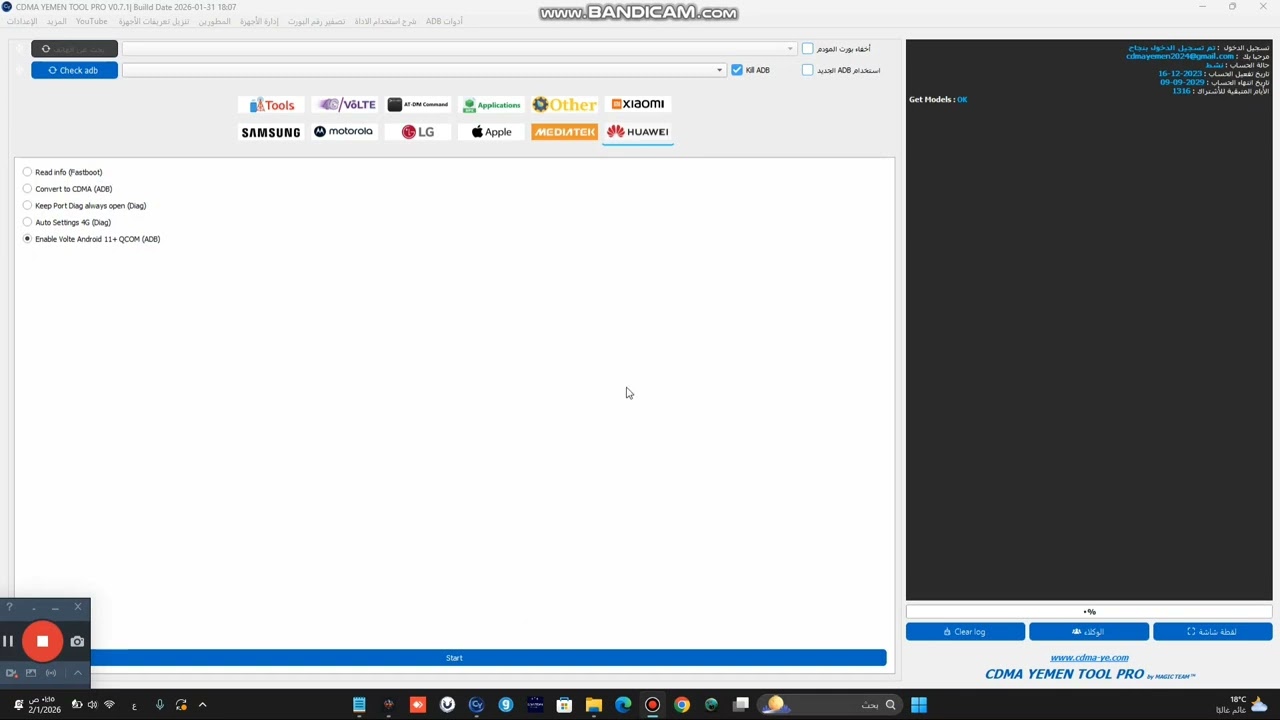The height and width of the screenshot is (720, 1280).
Task: Click the Get Models: OK log text
Action: pyautogui.click(x=938, y=99)
